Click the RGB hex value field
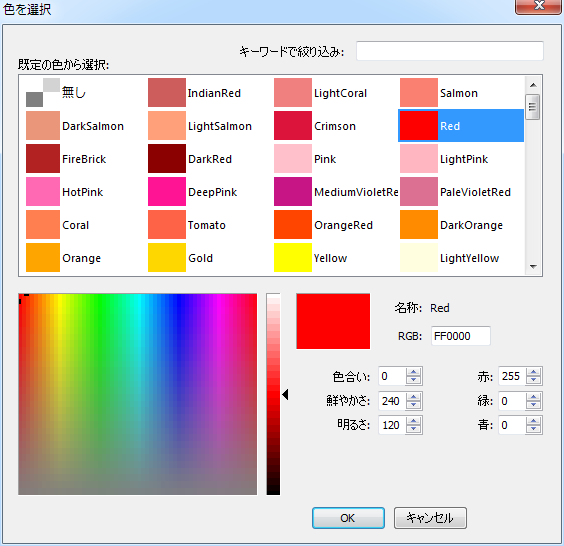 click(461, 336)
